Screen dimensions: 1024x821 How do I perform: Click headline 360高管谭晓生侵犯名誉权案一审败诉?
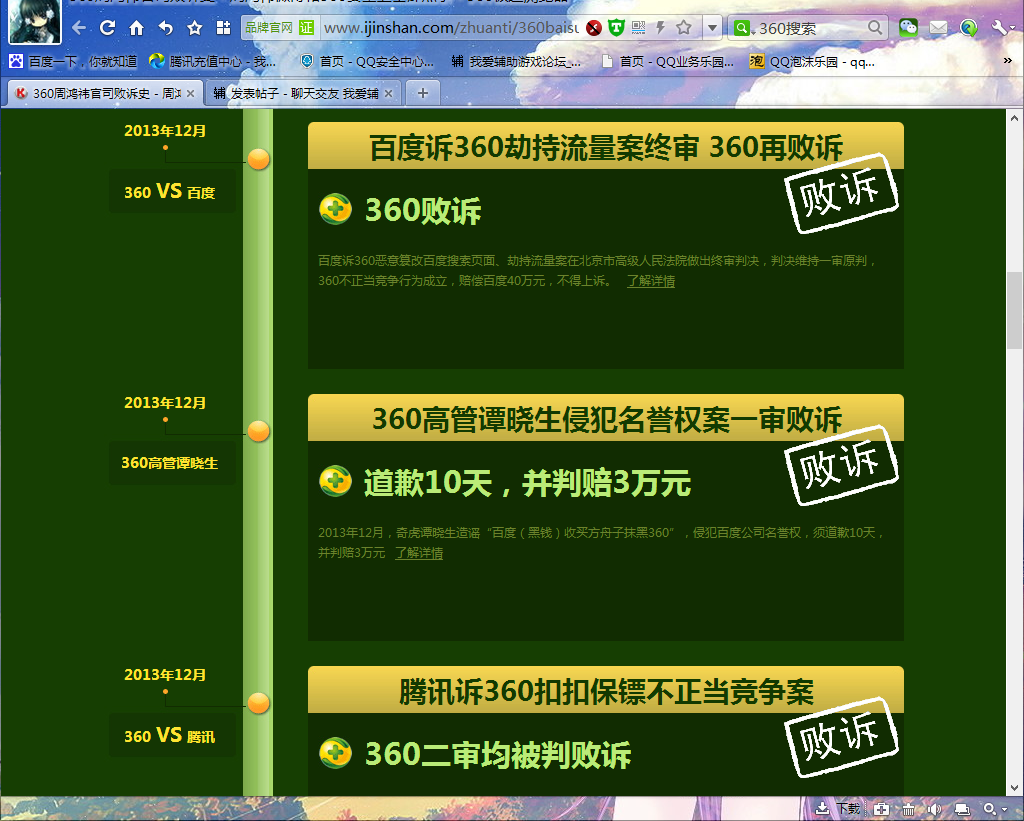click(607, 419)
